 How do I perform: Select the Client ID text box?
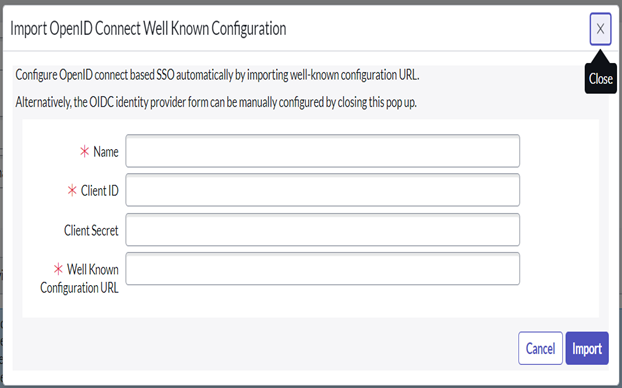323,190
